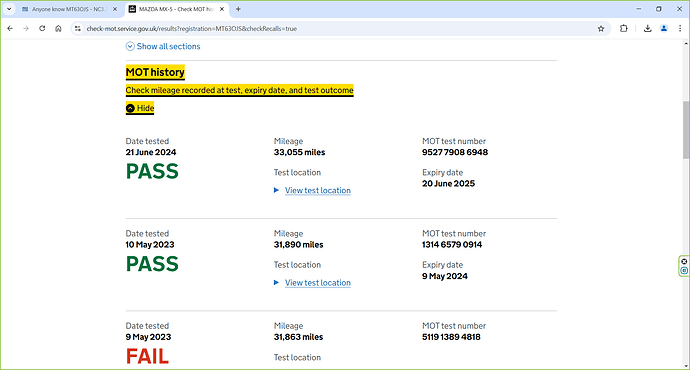Image resolution: width=690 pixels, height=370 pixels.
Task: Select the 31,863 miles mileage value
Action: [x=298, y=337]
